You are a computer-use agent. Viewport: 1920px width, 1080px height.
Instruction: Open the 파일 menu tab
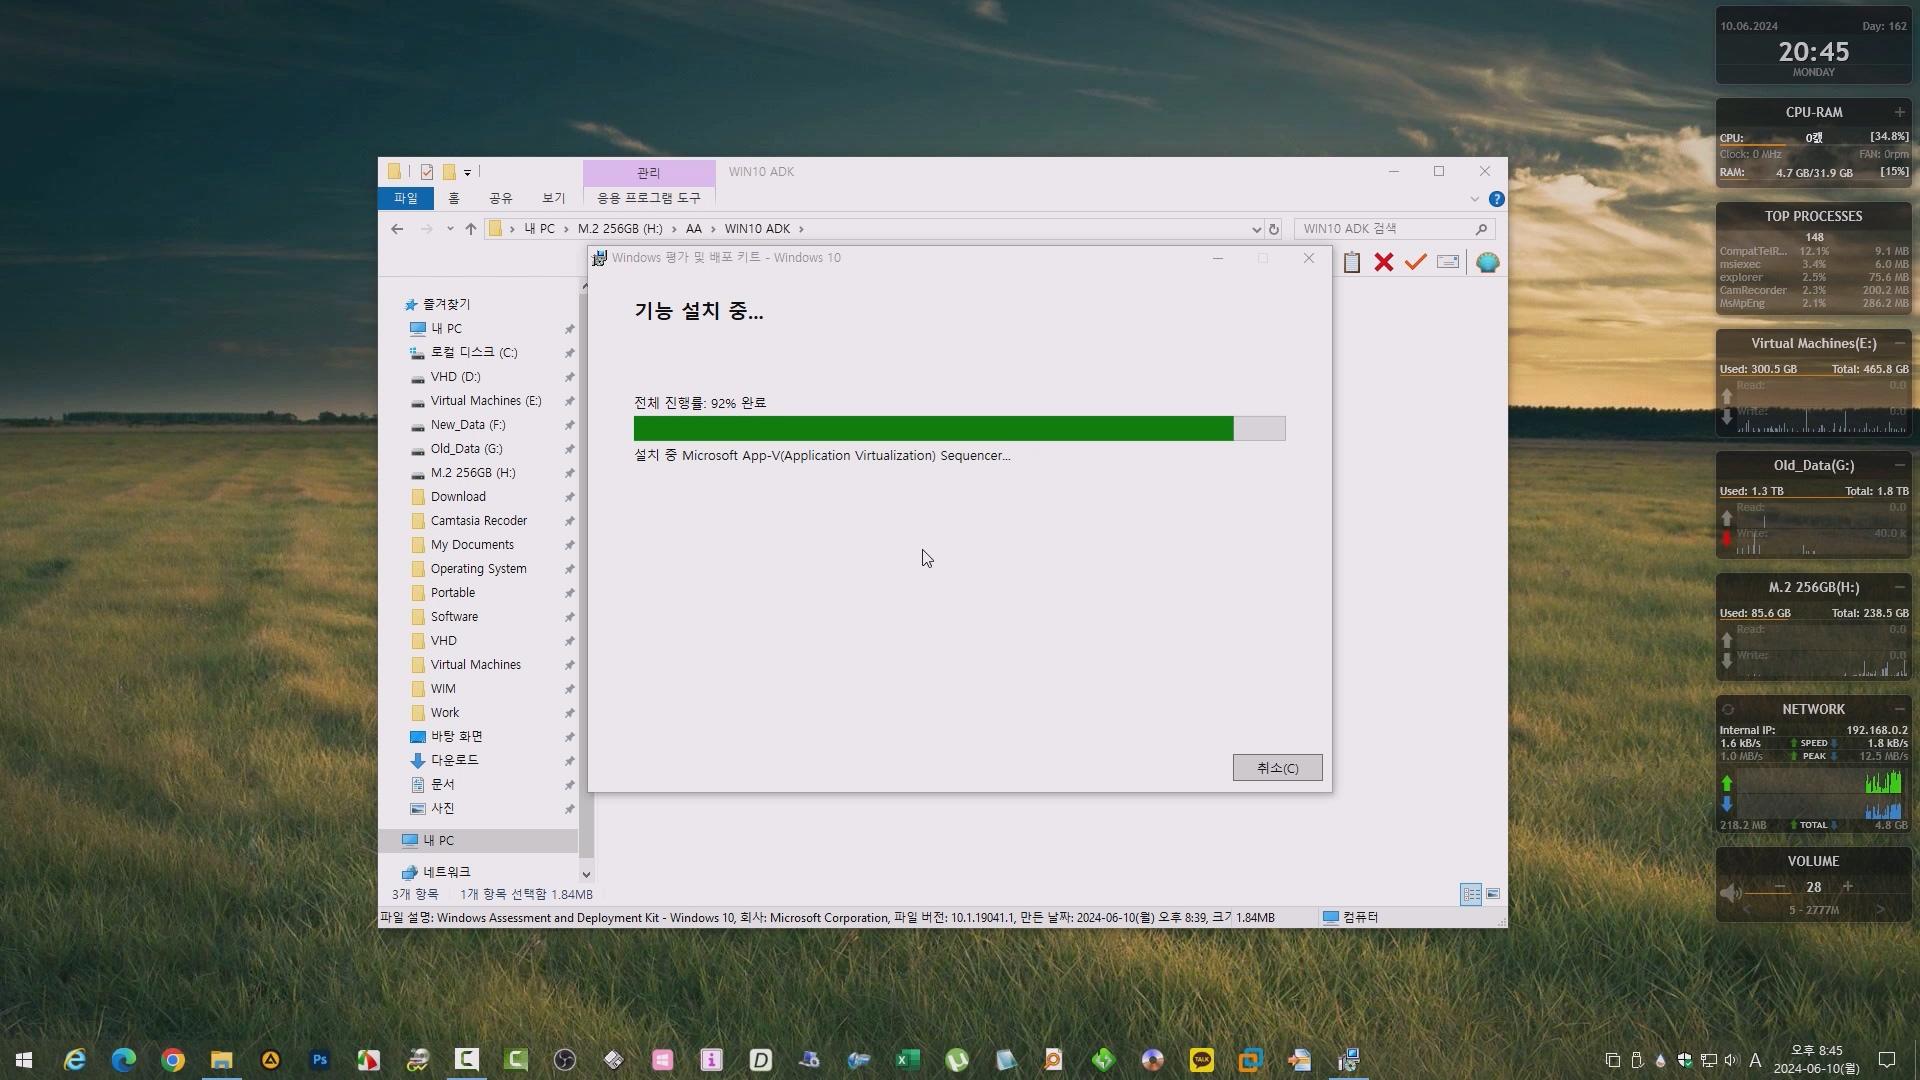click(405, 198)
